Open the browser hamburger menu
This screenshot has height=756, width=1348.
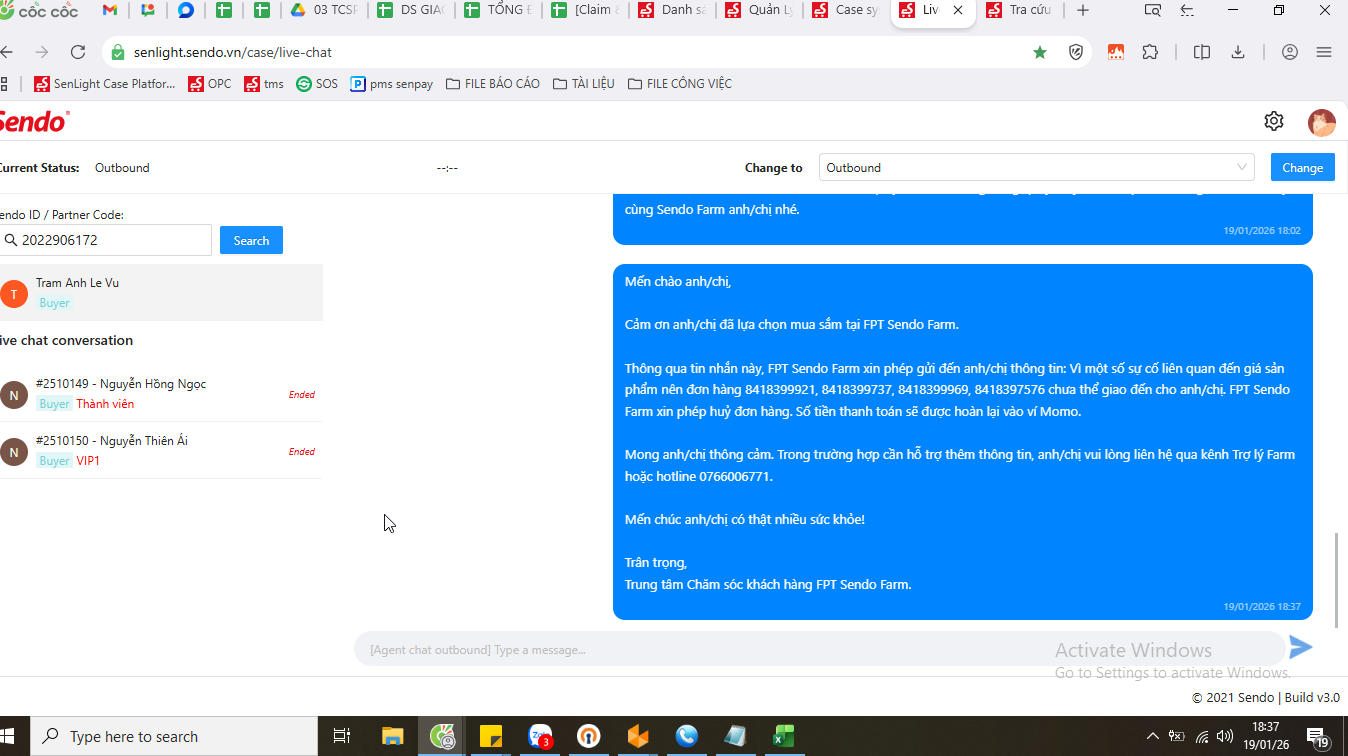[1324, 52]
